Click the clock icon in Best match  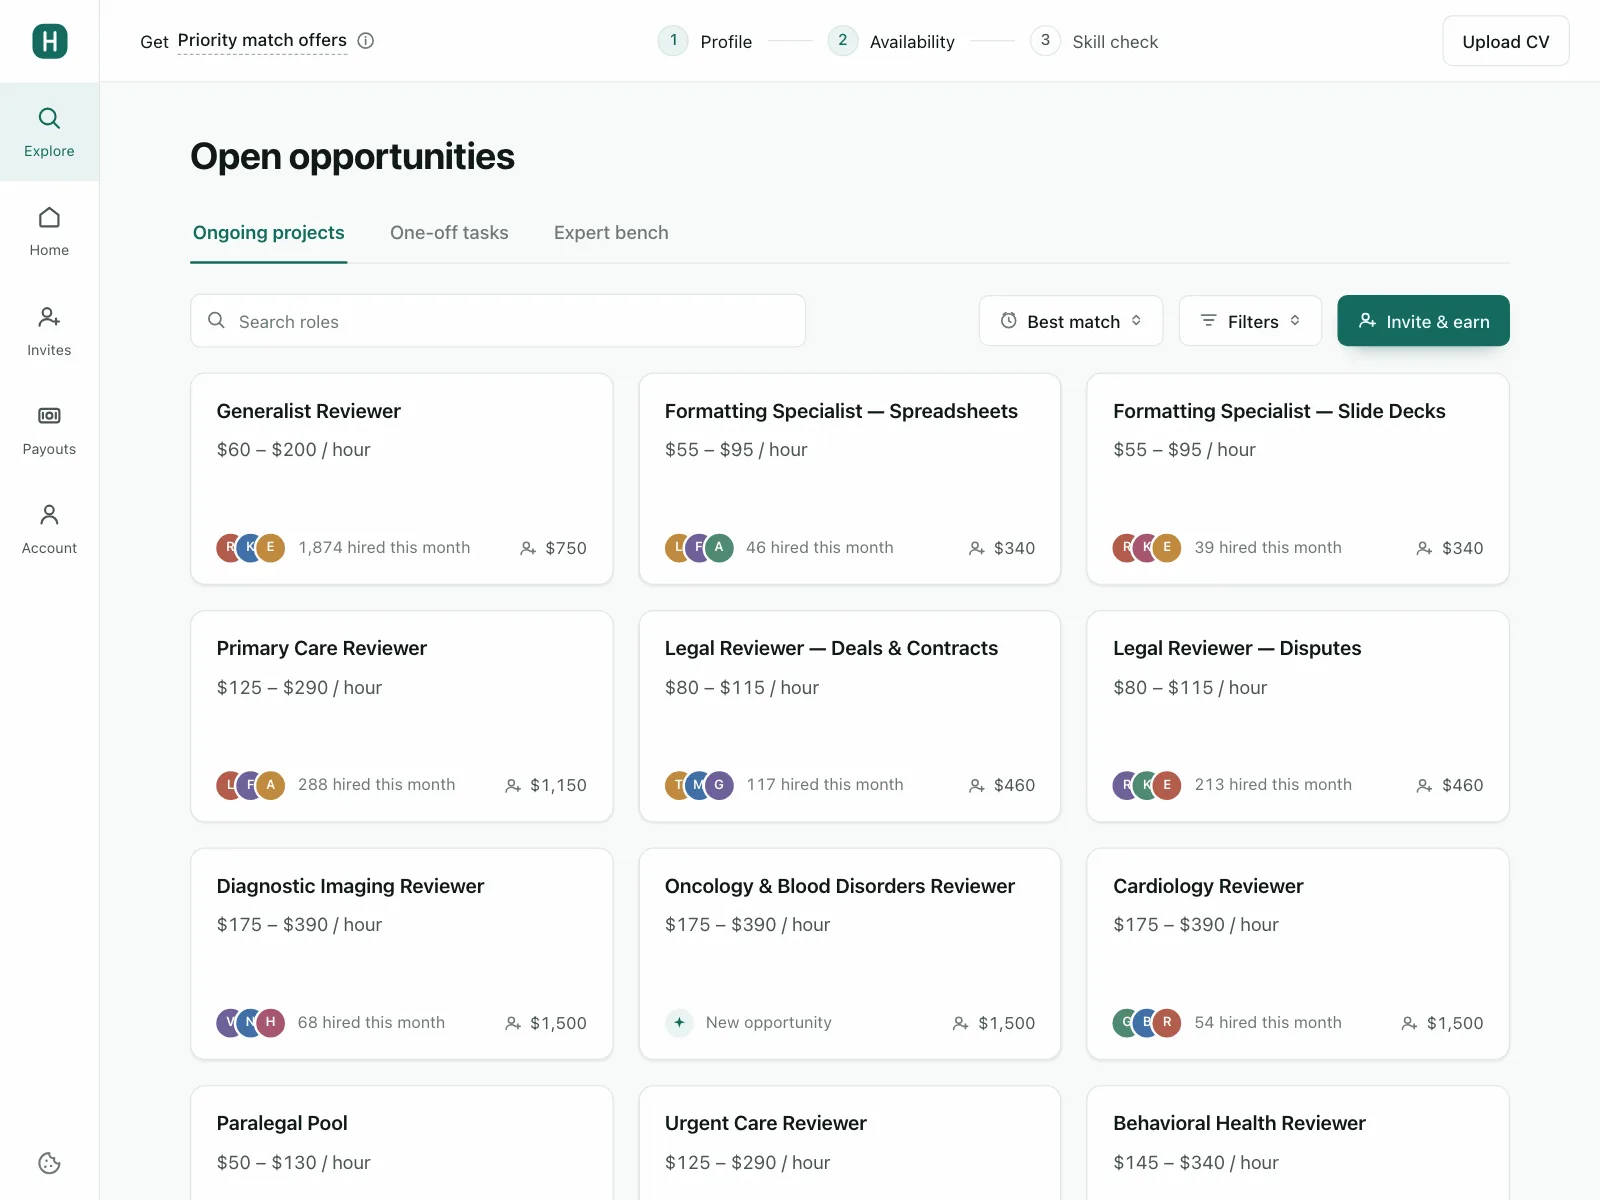click(x=1009, y=320)
